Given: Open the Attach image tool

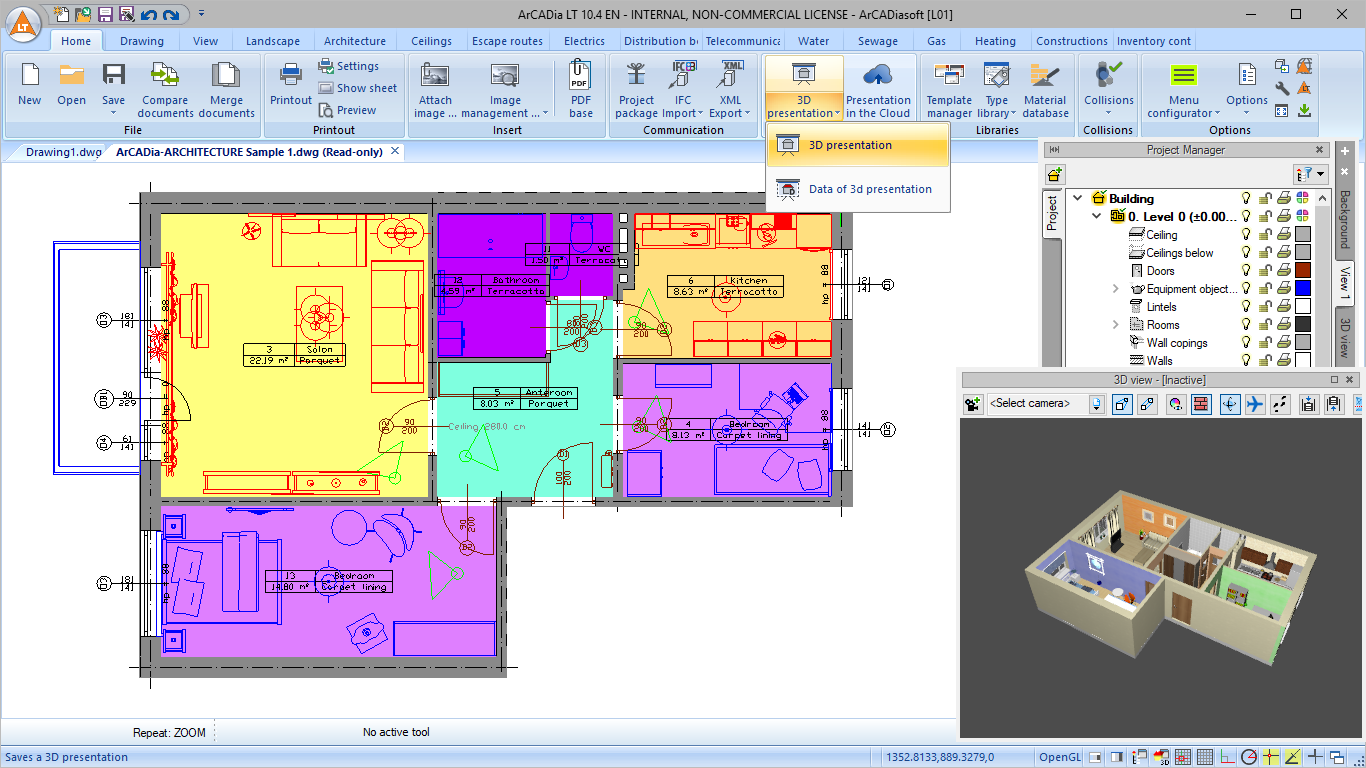Looking at the screenshot, I should (x=435, y=88).
